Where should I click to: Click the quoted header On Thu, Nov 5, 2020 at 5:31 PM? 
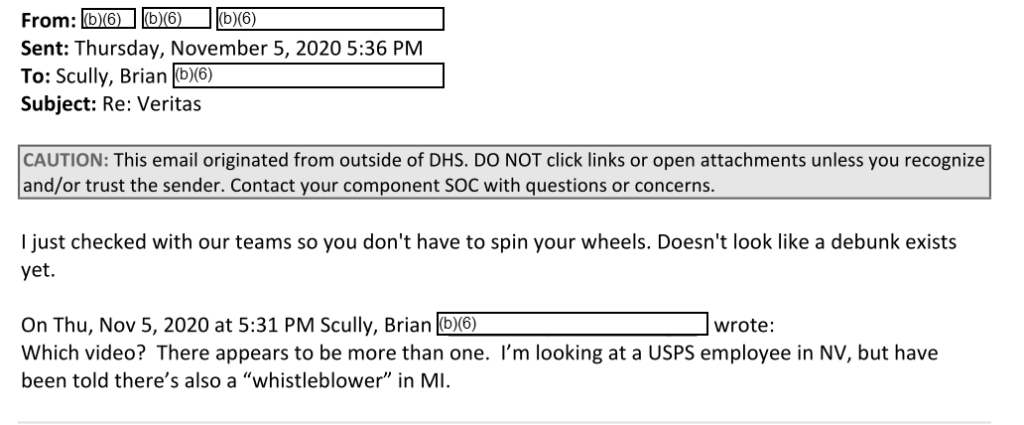[x=168, y=325]
